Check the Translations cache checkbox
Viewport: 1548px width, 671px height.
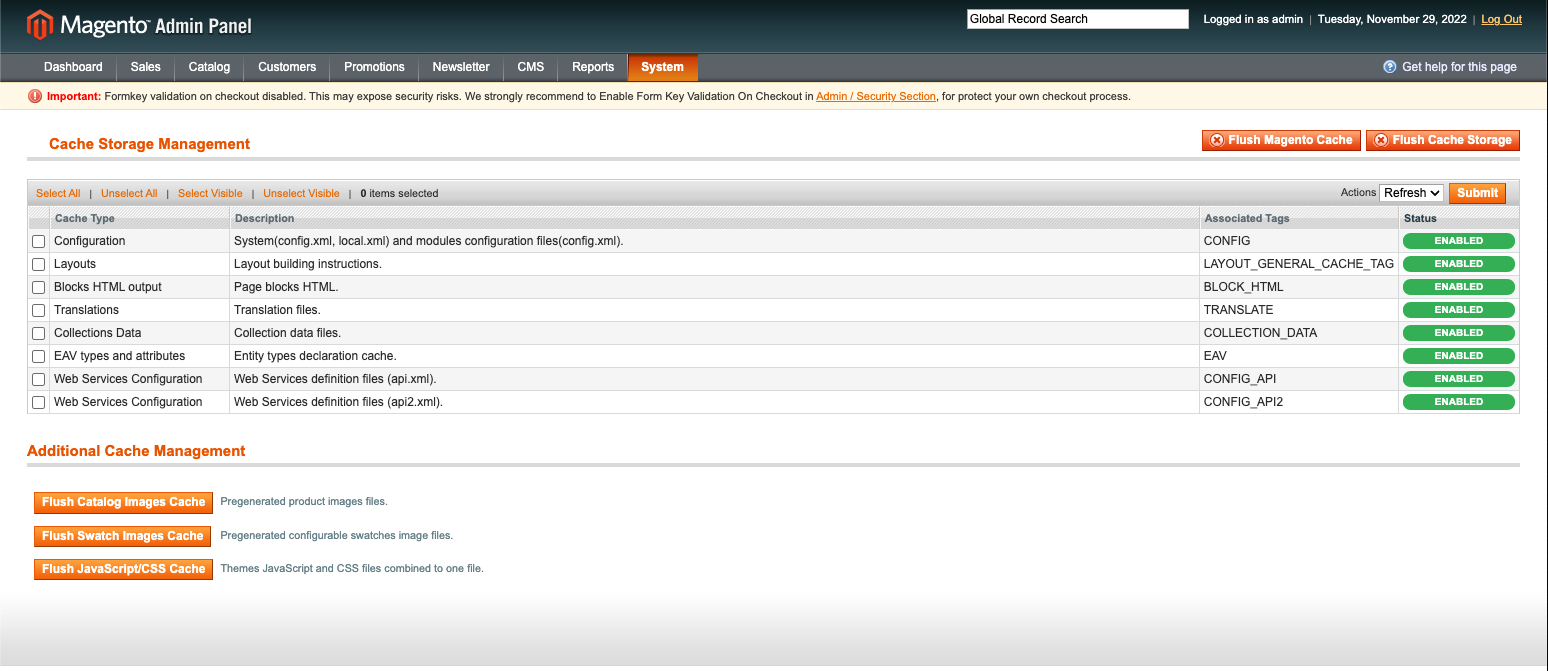[x=38, y=310]
